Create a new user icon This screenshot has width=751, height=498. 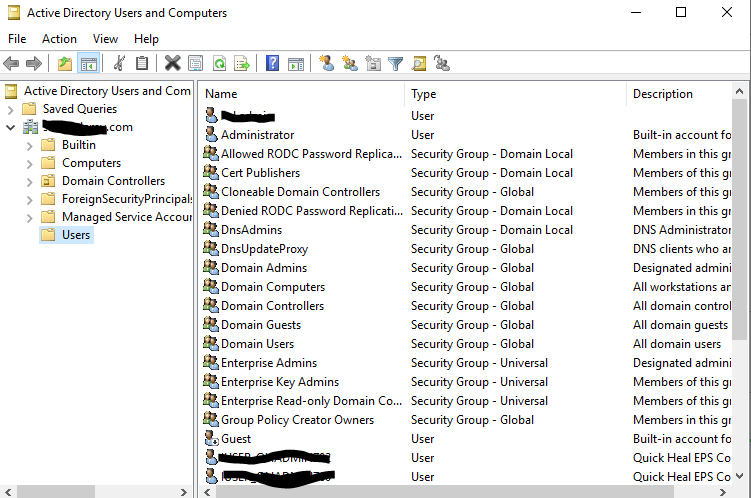point(327,63)
